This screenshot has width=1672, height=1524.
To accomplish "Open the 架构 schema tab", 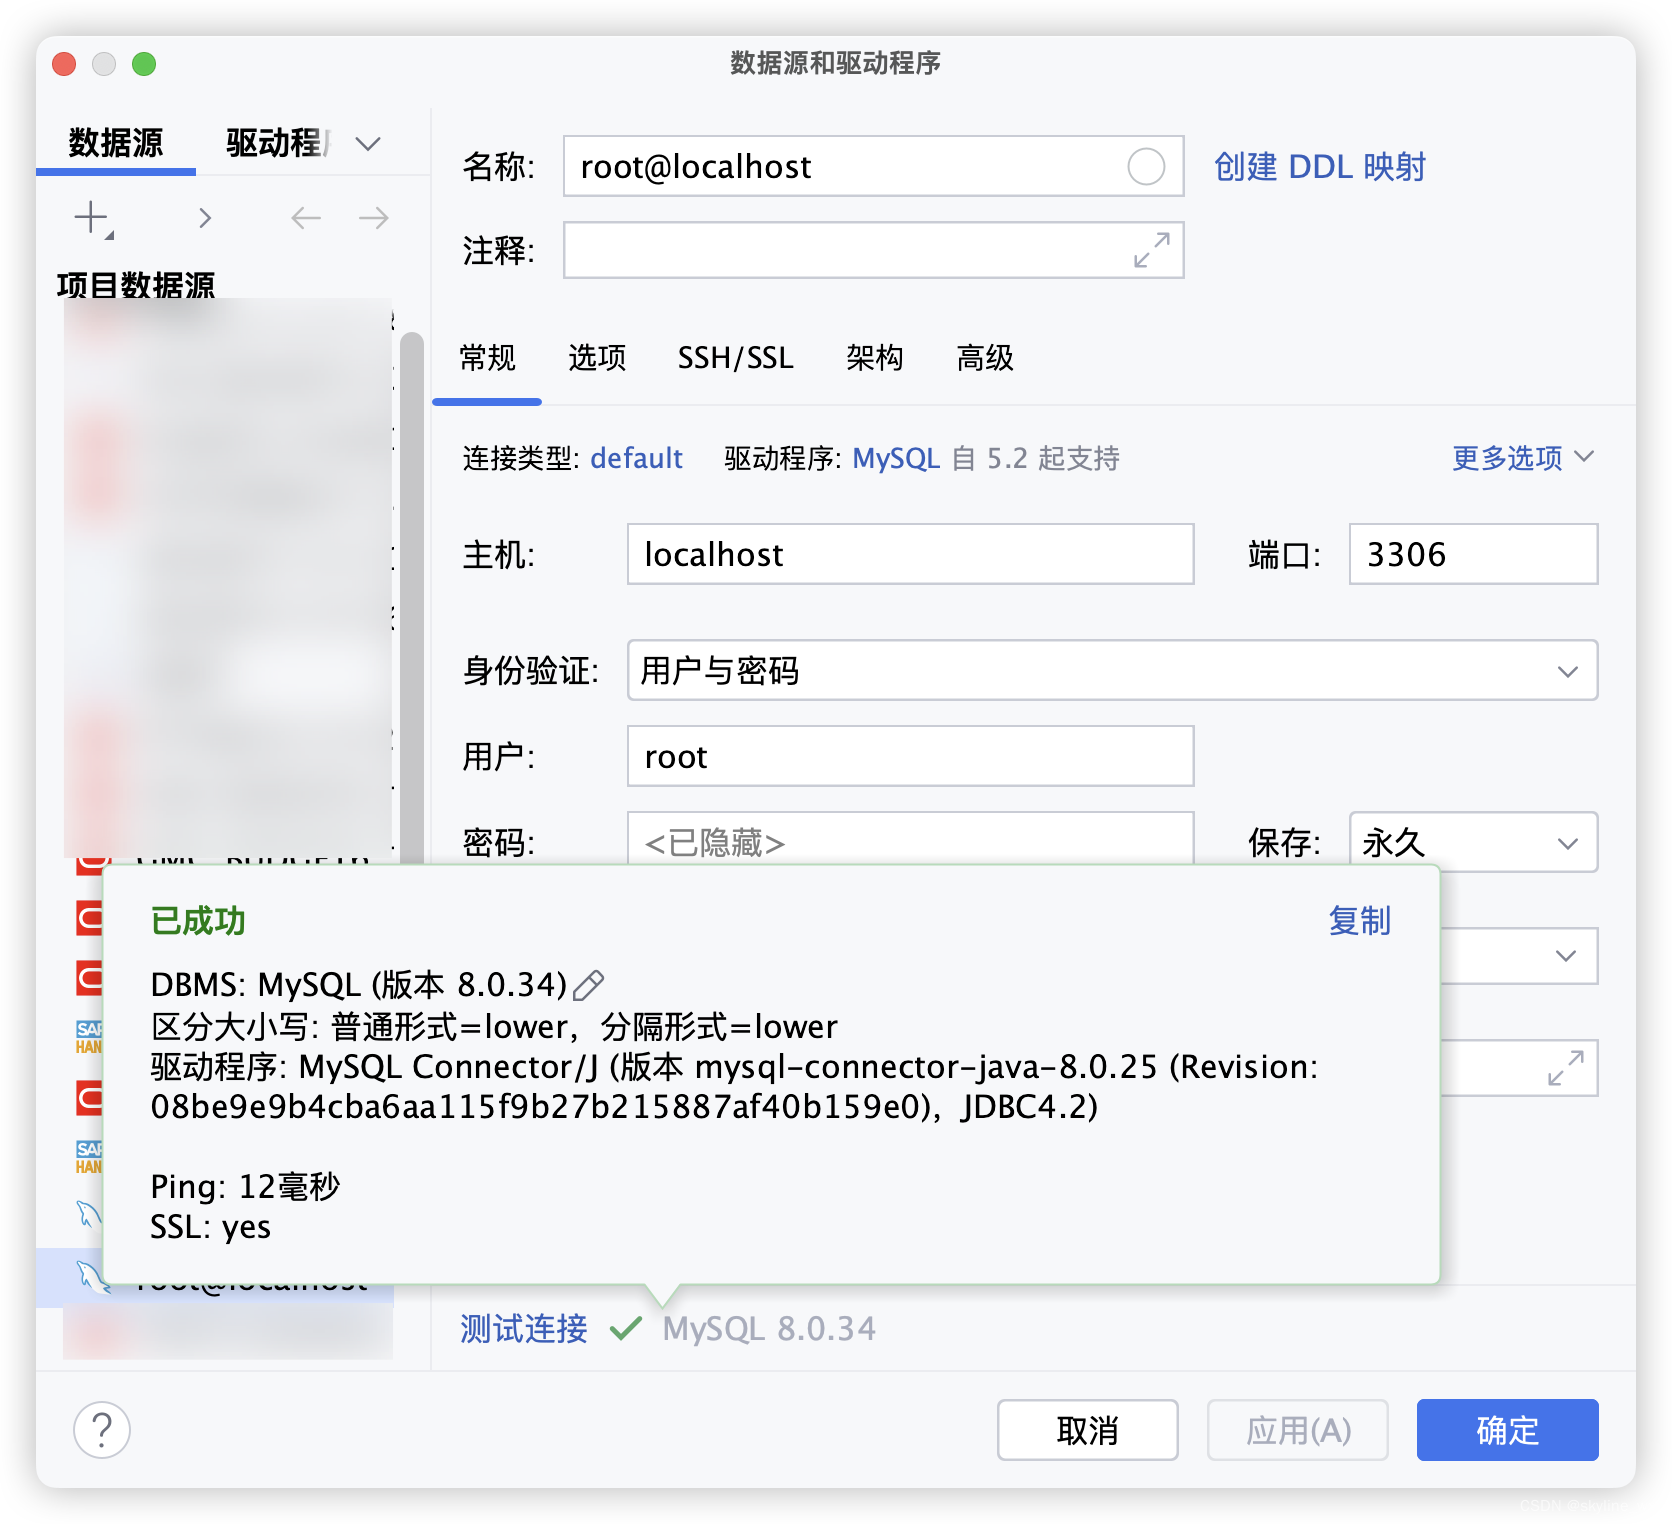I will point(875,358).
